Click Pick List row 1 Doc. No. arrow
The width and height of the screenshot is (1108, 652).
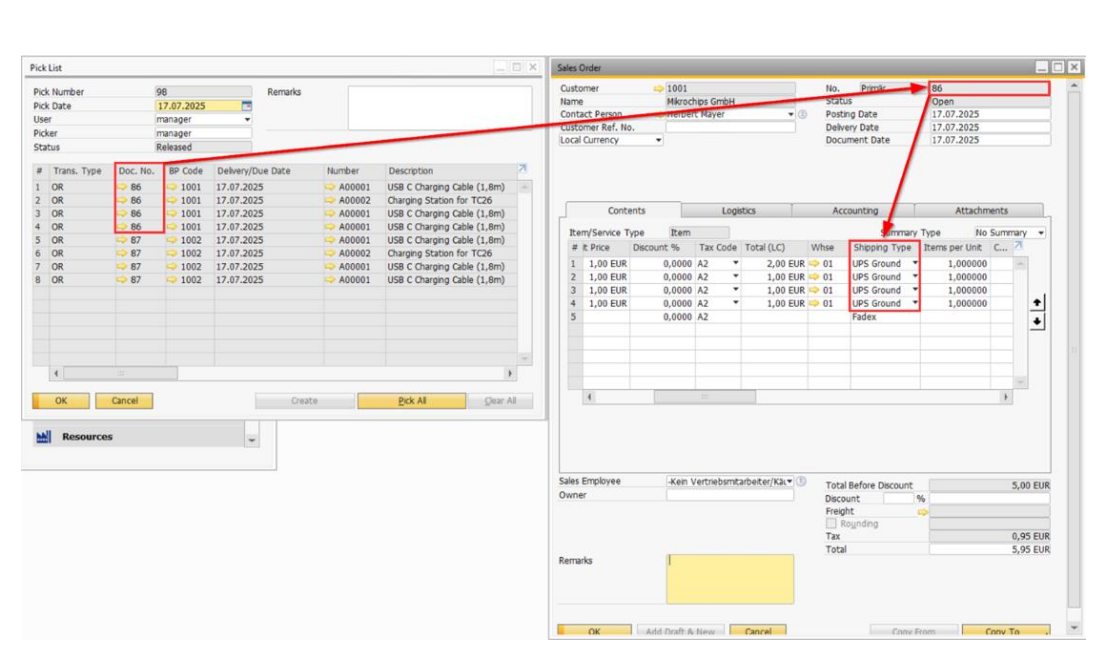(x=123, y=187)
